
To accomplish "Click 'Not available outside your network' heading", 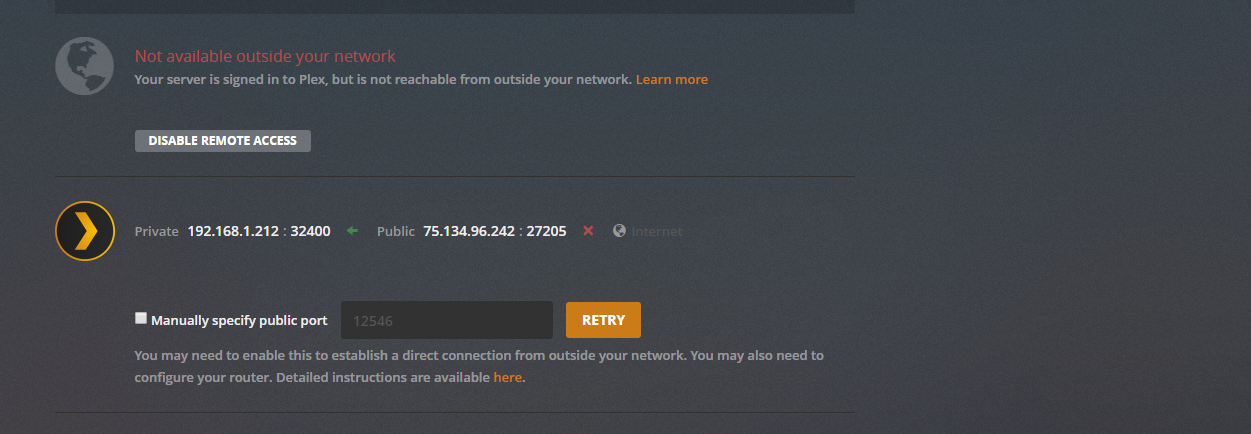I will tap(265, 57).
